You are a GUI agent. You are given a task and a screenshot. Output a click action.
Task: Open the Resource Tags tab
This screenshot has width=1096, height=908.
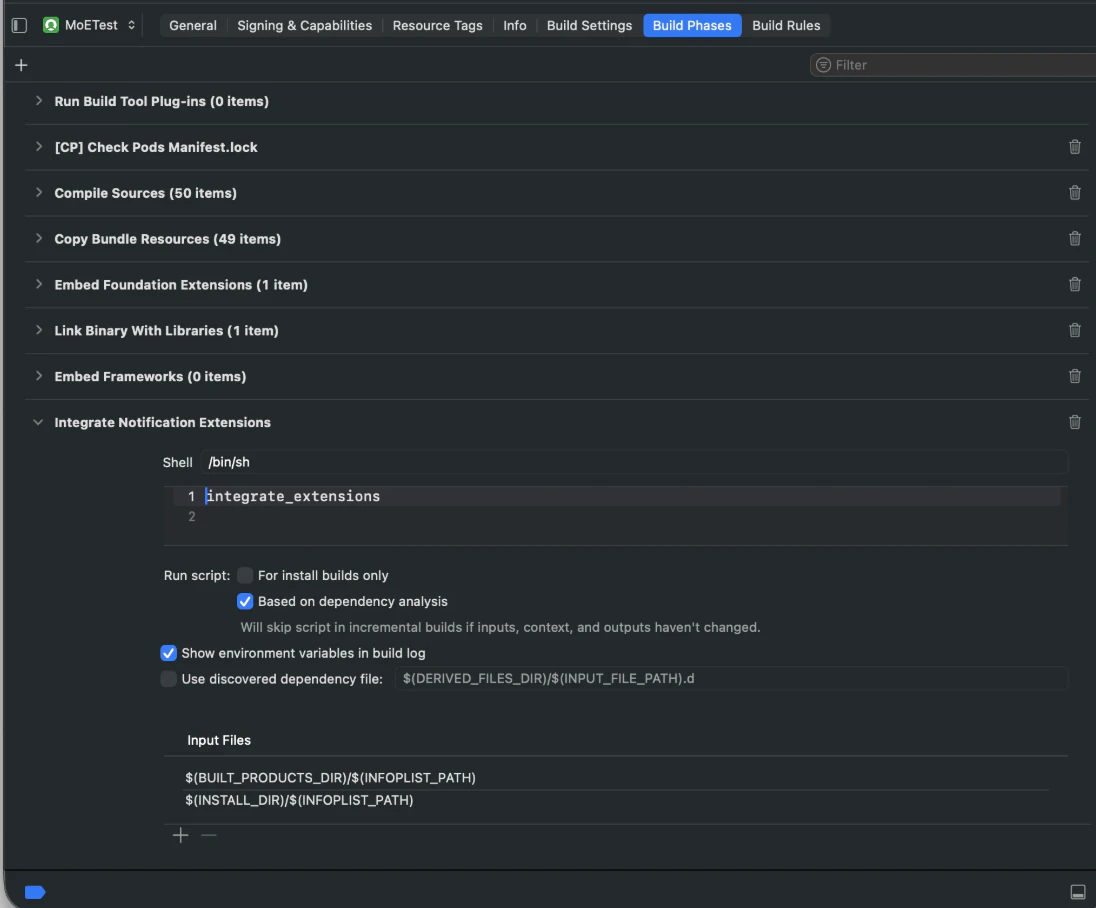pos(438,25)
